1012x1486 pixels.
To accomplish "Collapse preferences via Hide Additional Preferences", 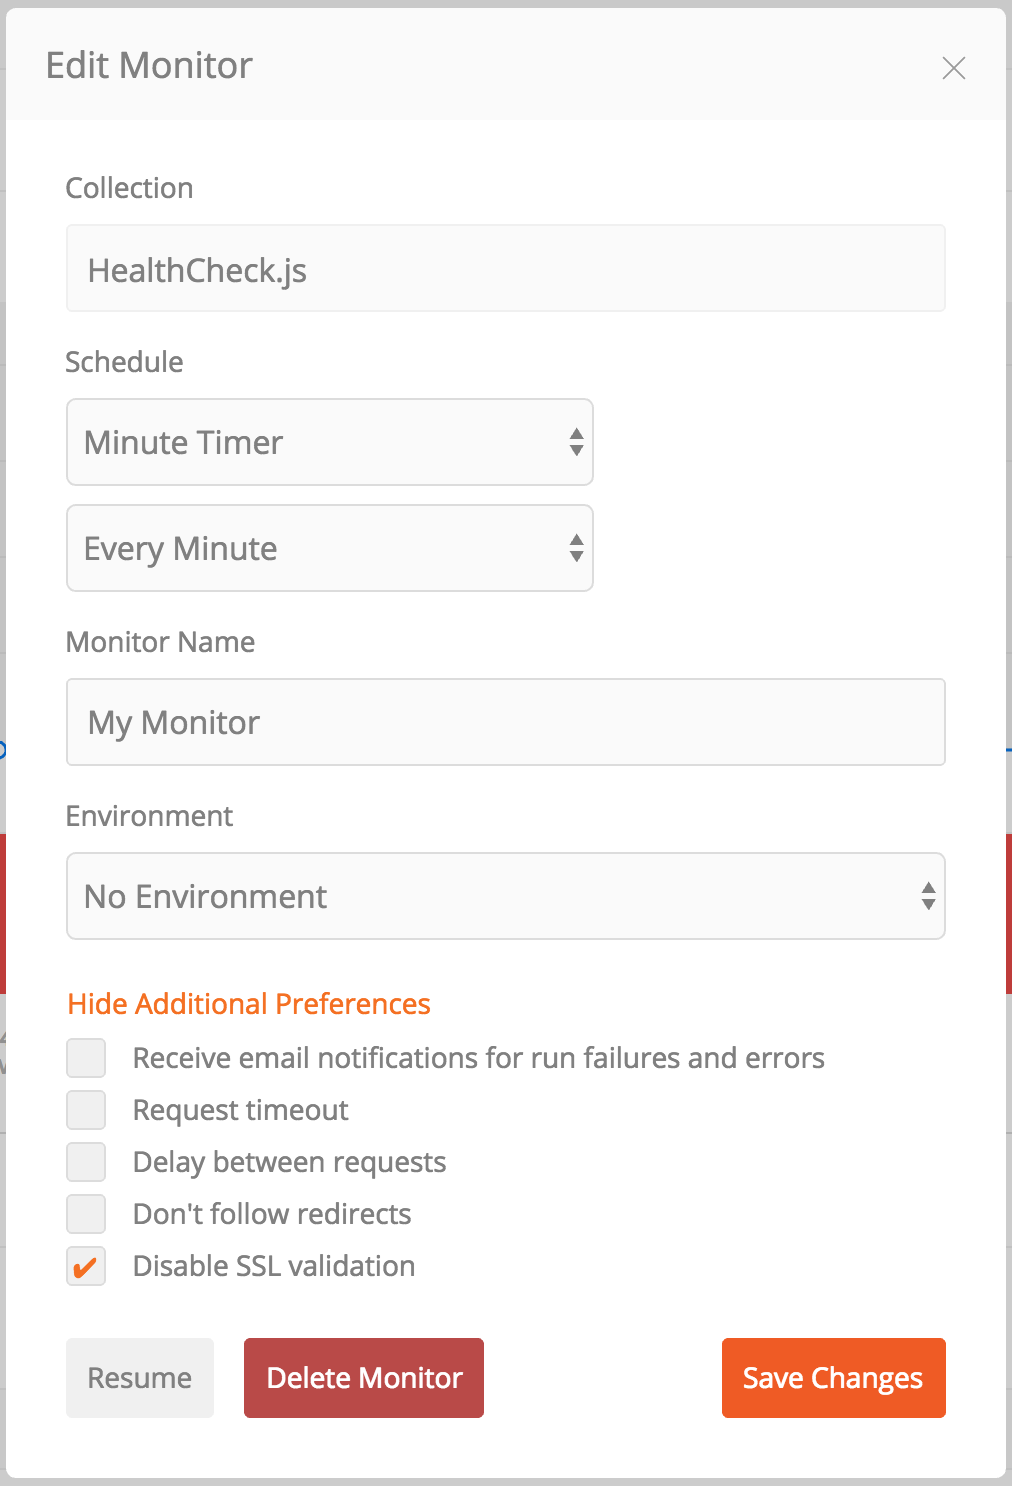I will [248, 1004].
